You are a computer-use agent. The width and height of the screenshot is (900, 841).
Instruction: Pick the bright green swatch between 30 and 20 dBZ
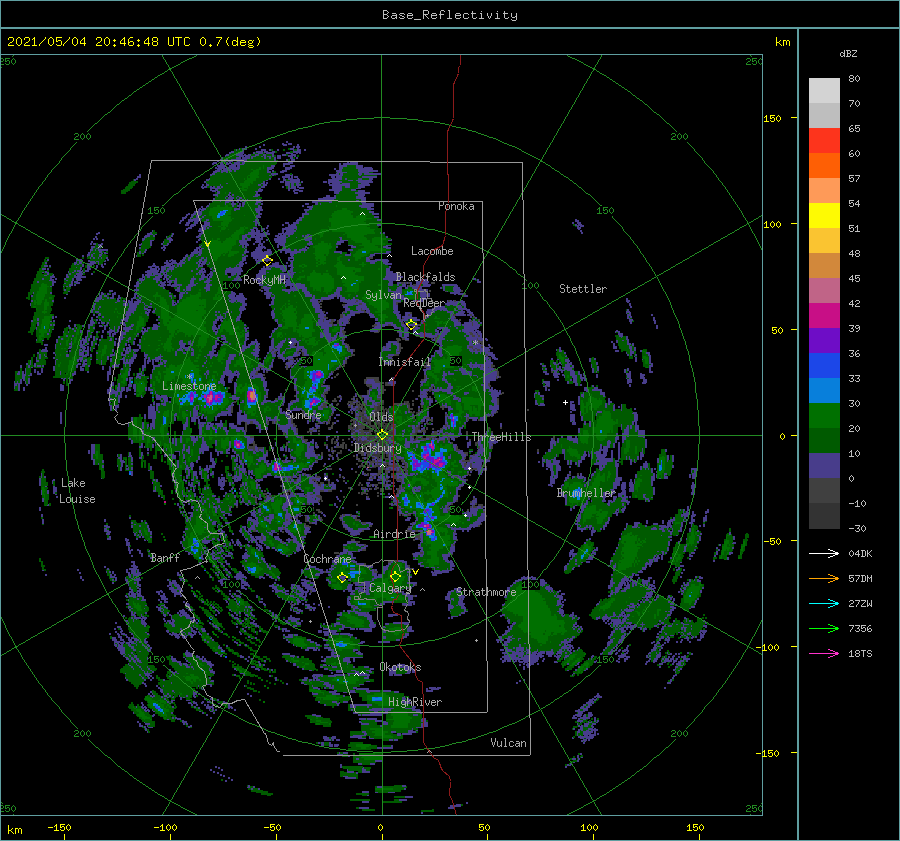point(824,416)
